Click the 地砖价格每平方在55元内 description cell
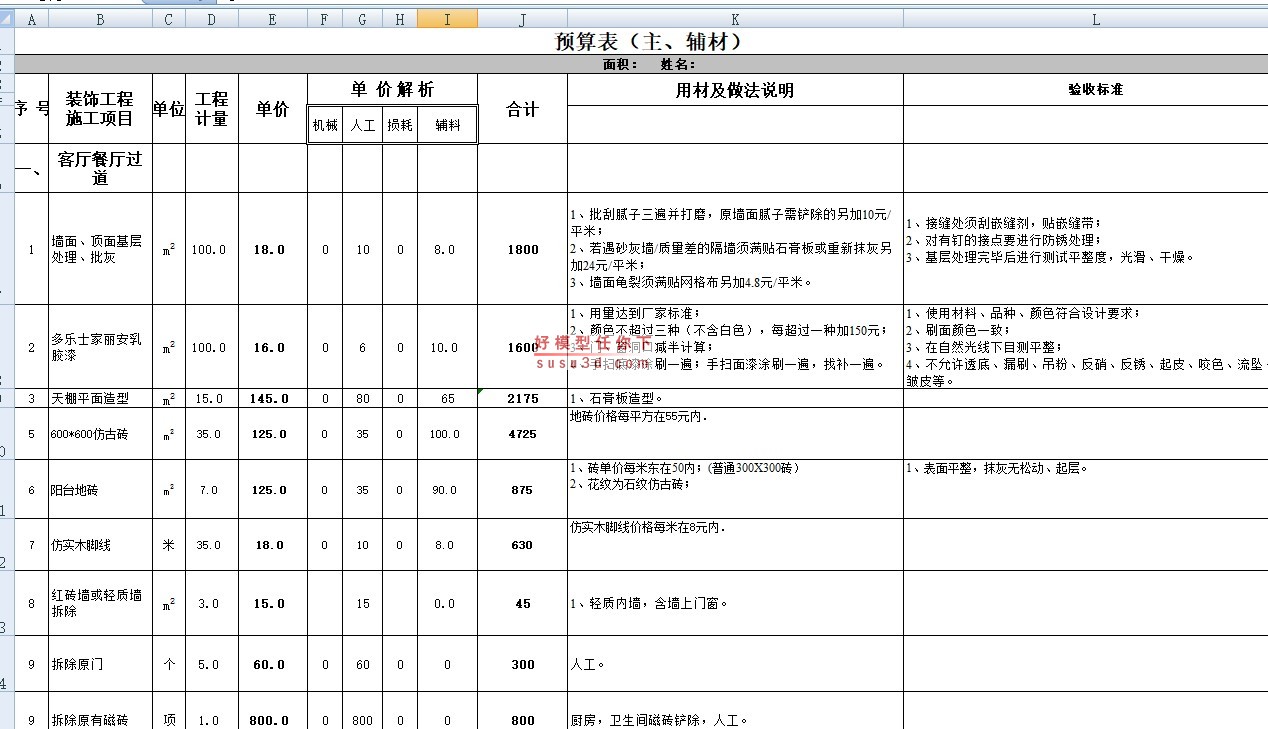 click(x=735, y=434)
